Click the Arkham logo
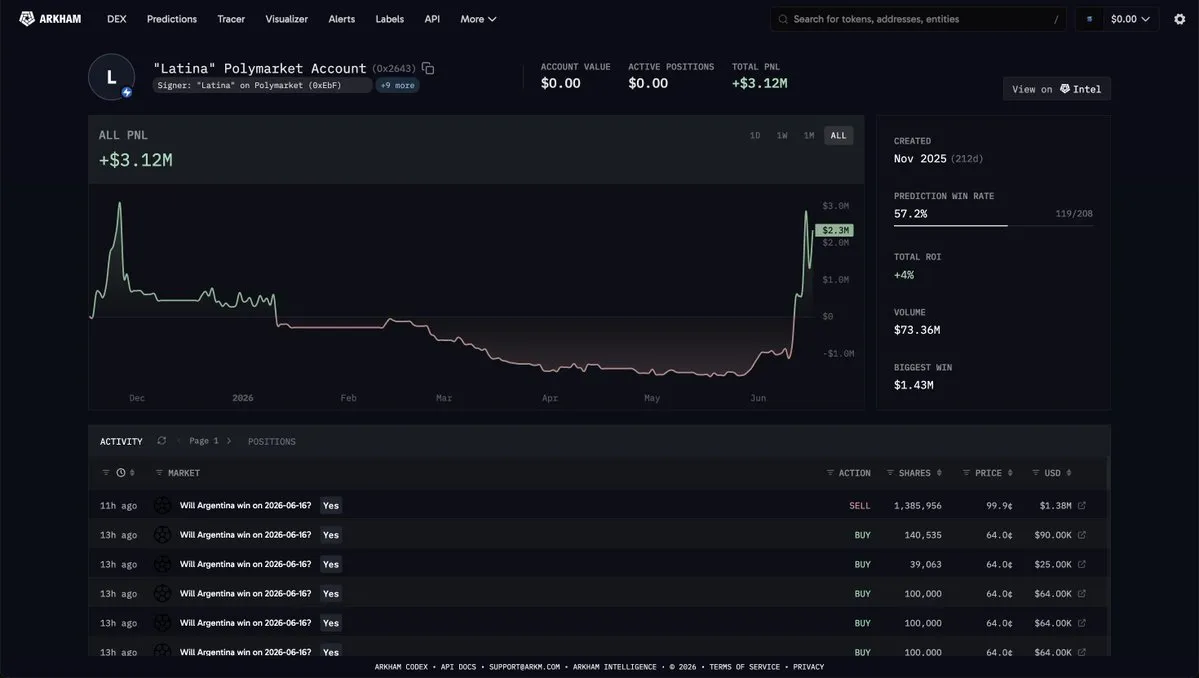The image size is (1199, 678). coord(50,19)
